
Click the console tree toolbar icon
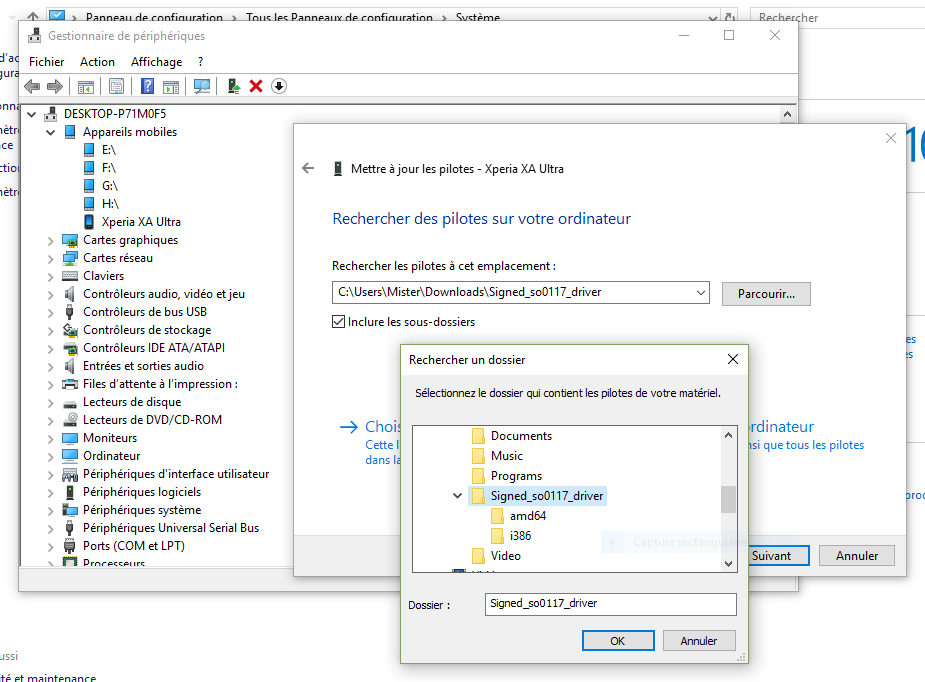point(86,87)
